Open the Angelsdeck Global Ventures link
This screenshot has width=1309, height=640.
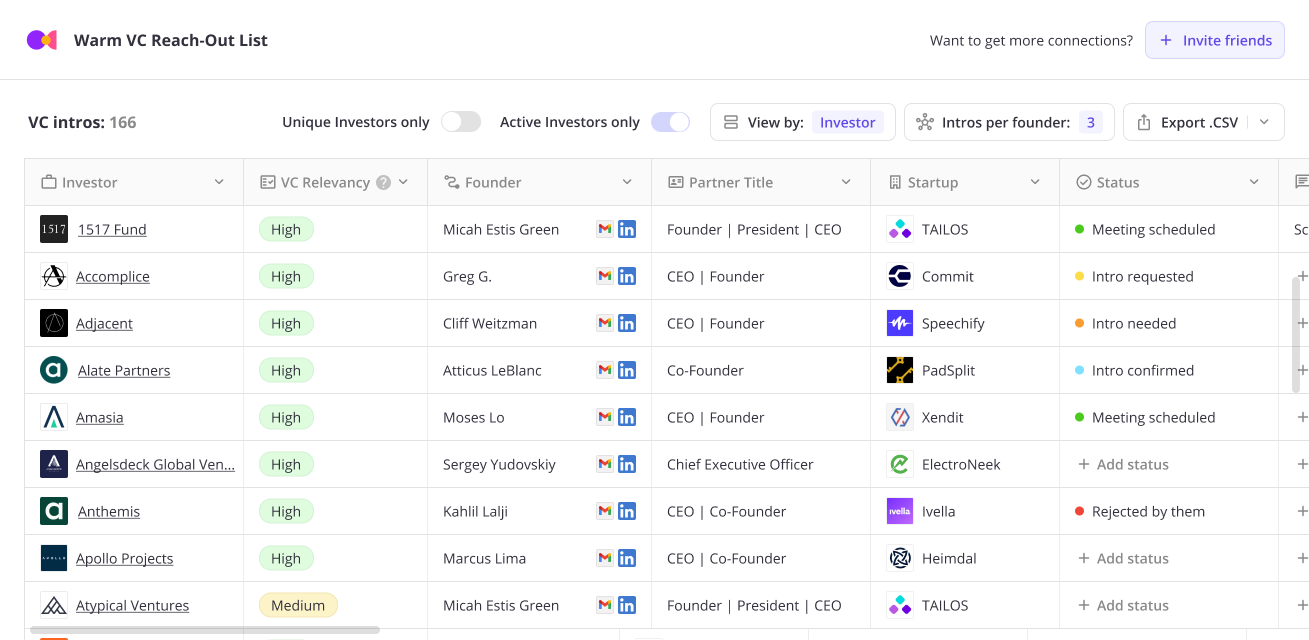coord(155,464)
